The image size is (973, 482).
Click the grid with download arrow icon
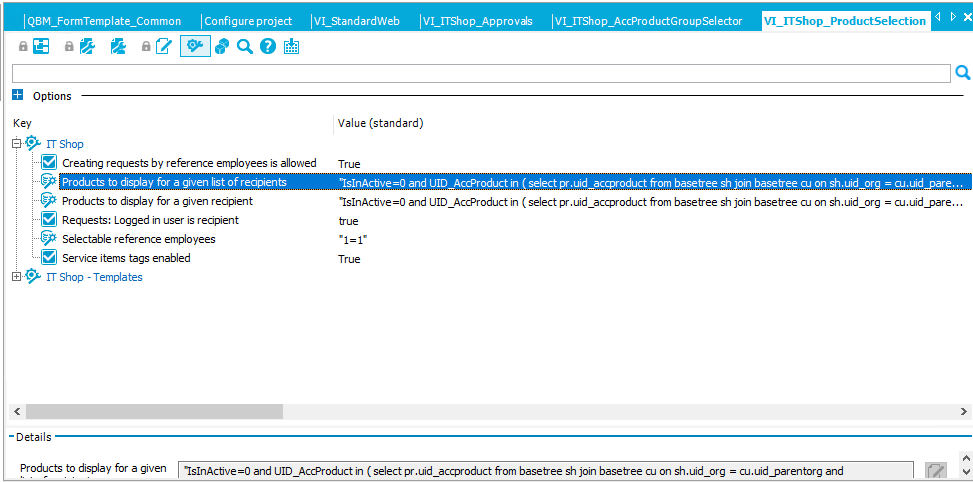292,47
